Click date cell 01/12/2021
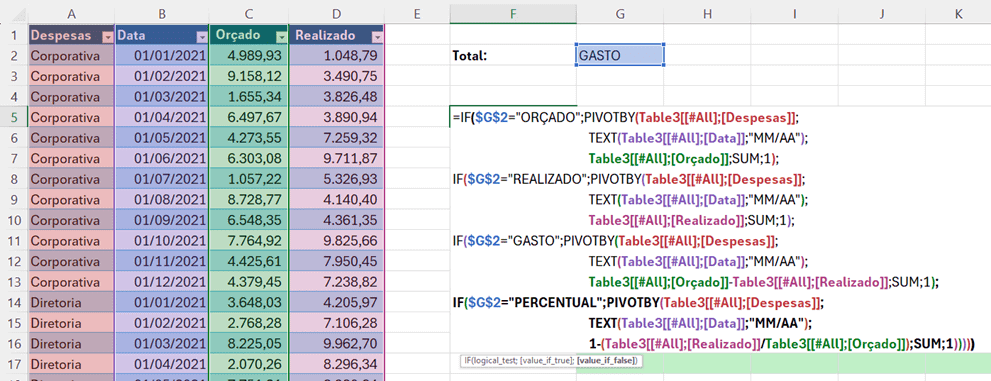Image resolution: width=991 pixels, height=381 pixels. point(162,282)
